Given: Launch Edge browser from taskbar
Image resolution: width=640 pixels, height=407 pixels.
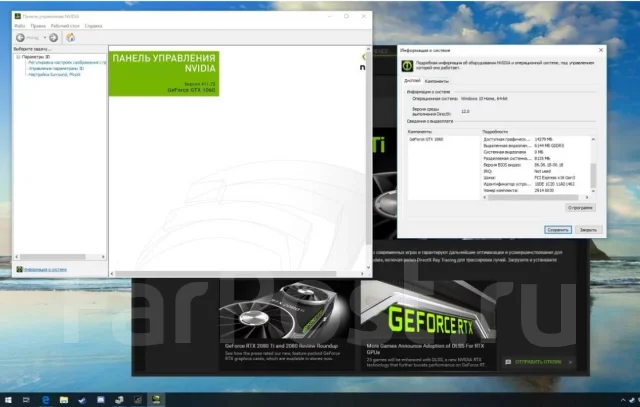Looking at the screenshot, I should [x=45, y=400].
